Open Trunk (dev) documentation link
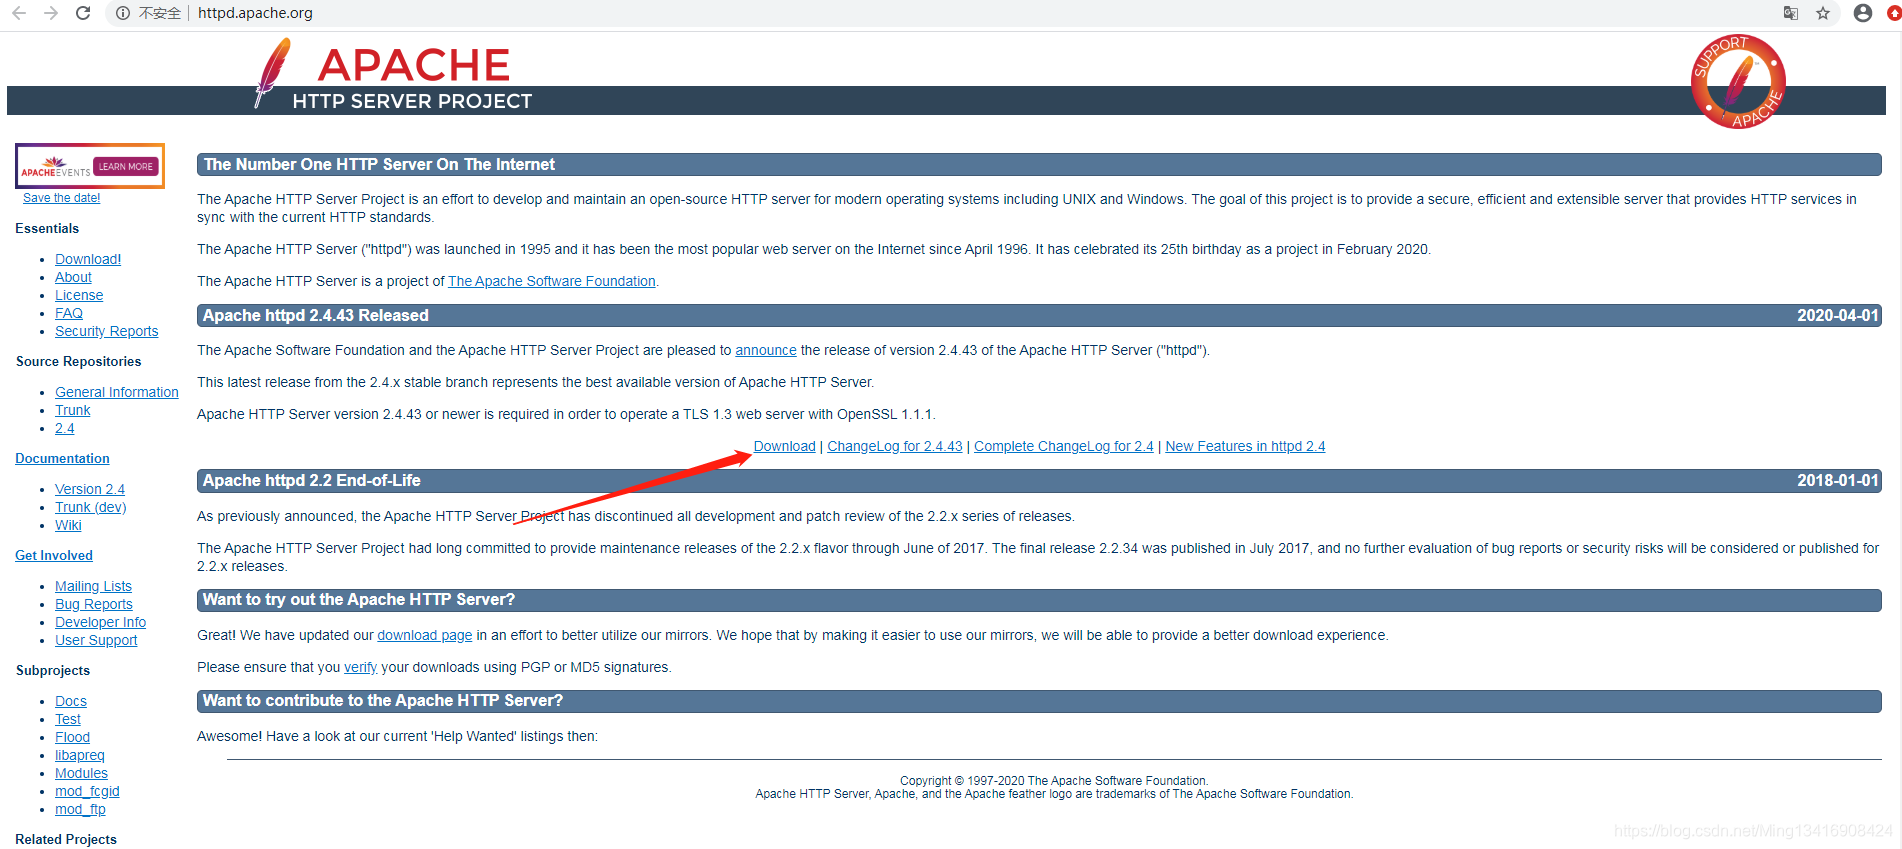Screen dimensions: 1902x849 point(90,507)
